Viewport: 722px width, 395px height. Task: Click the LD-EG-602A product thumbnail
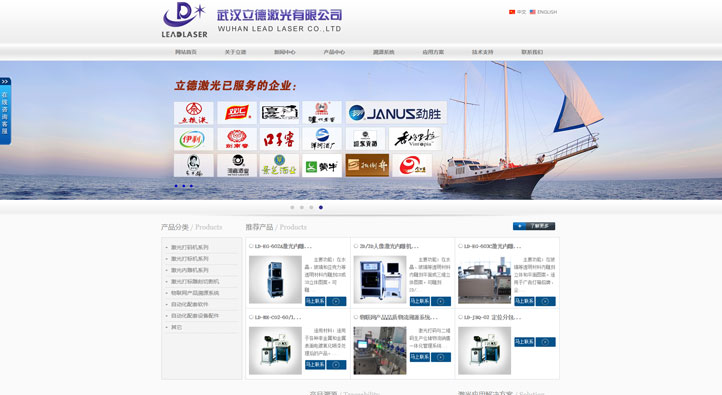(x=275, y=279)
